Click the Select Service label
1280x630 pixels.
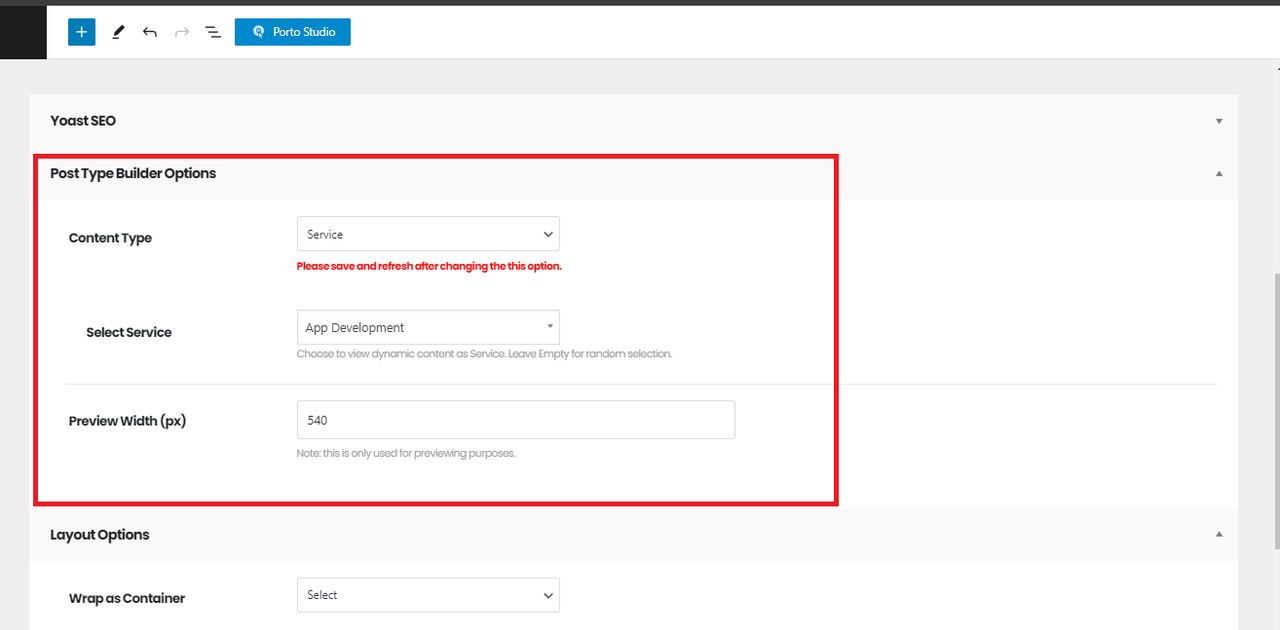[129, 332]
